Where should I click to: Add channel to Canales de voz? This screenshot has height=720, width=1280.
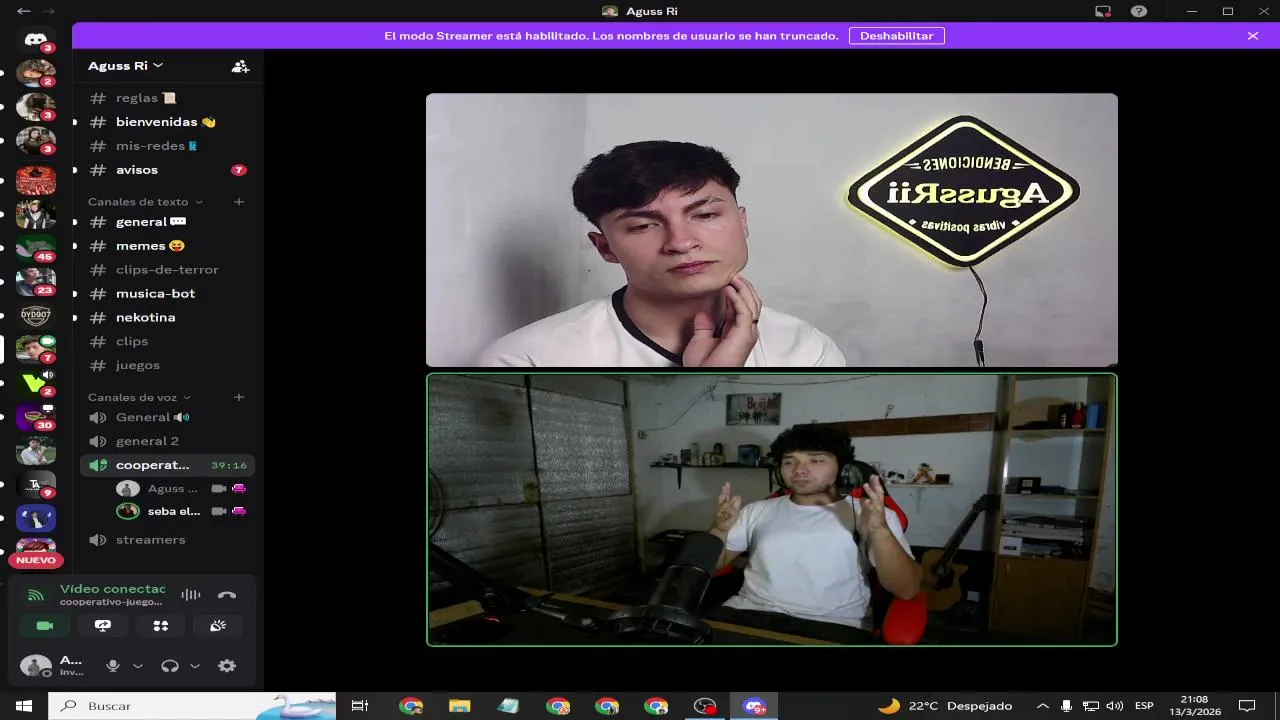(x=239, y=397)
